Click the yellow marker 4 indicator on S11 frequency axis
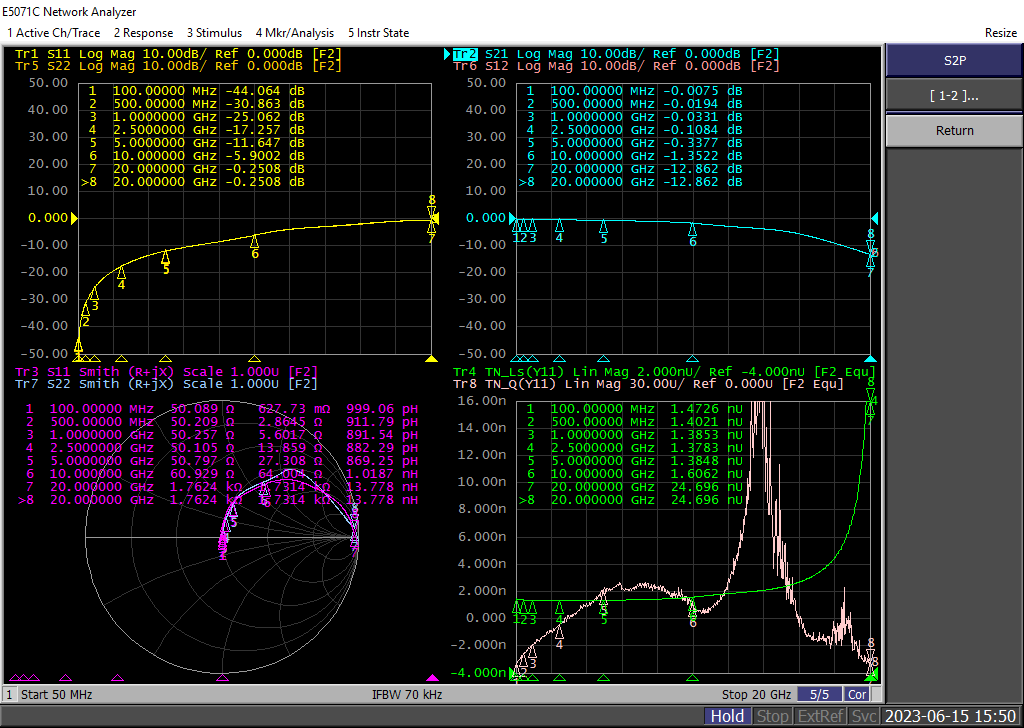The width and height of the screenshot is (1024, 728). [x=121, y=358]
